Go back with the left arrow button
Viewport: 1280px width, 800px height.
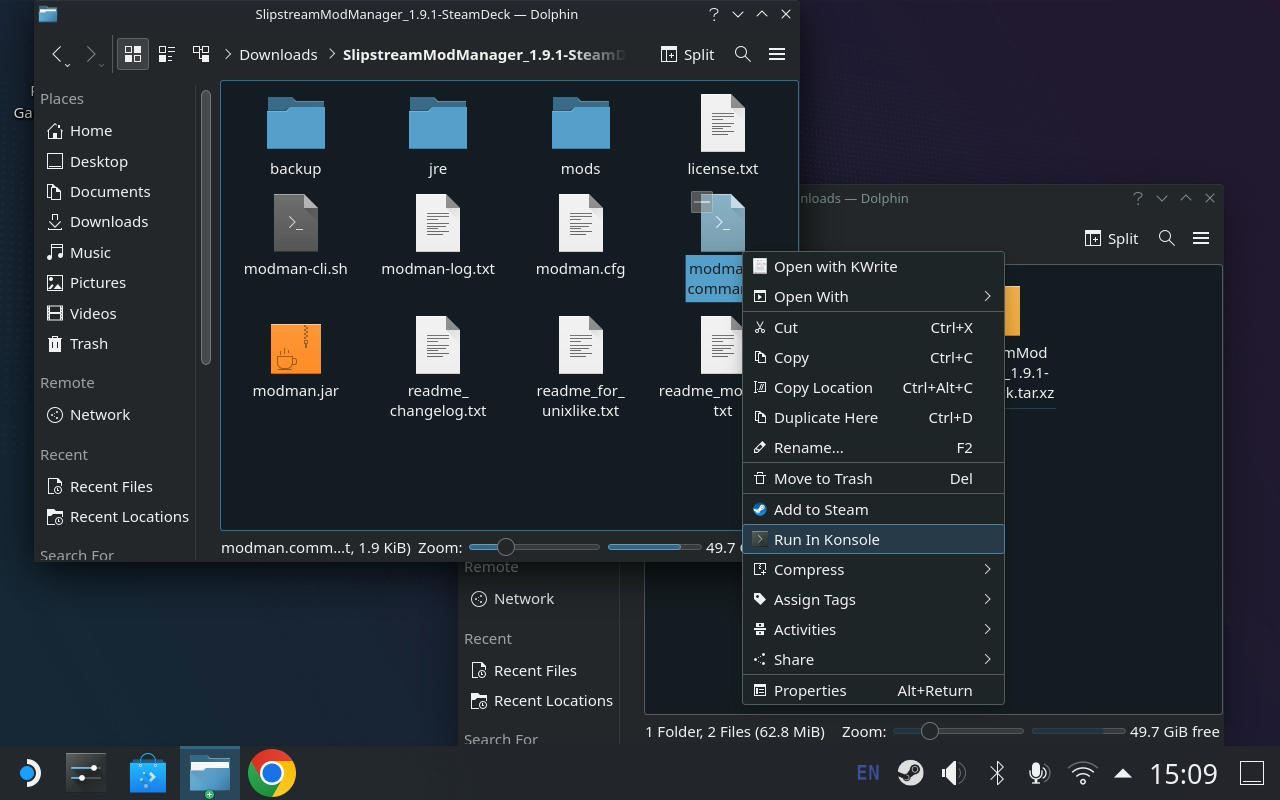[x=58, y=54]
